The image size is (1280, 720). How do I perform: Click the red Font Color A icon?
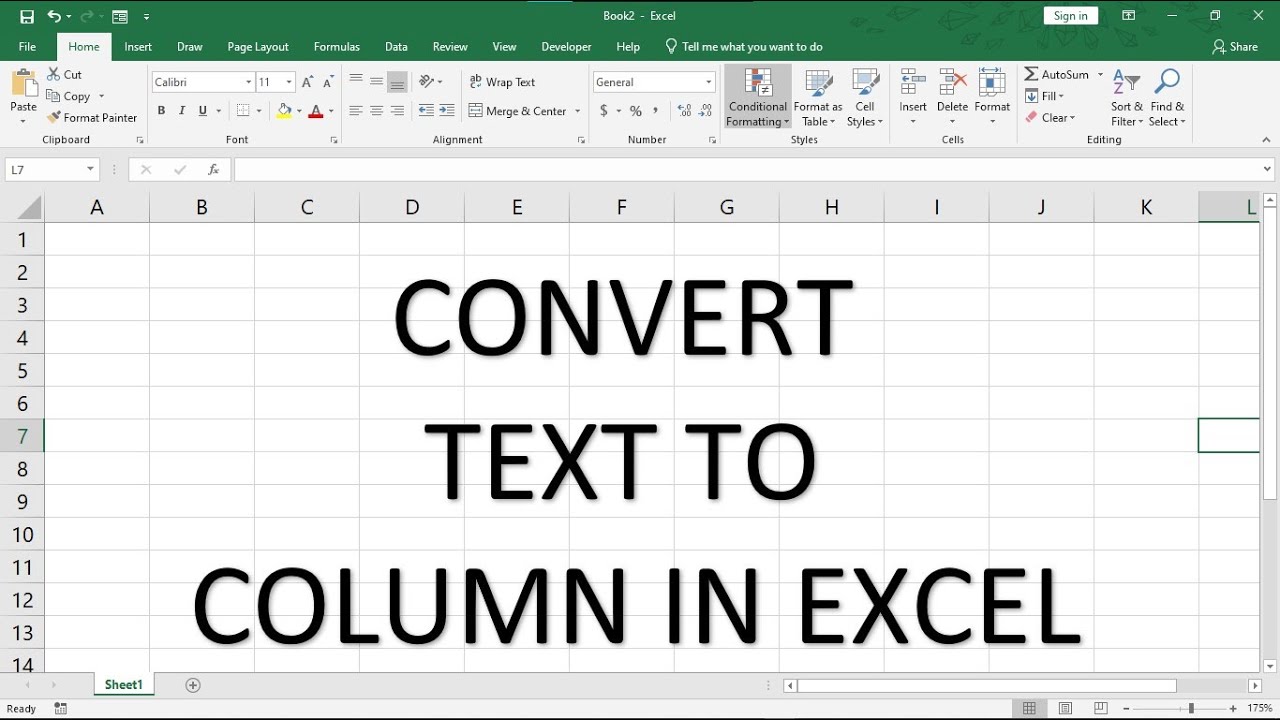pos(316,111)
